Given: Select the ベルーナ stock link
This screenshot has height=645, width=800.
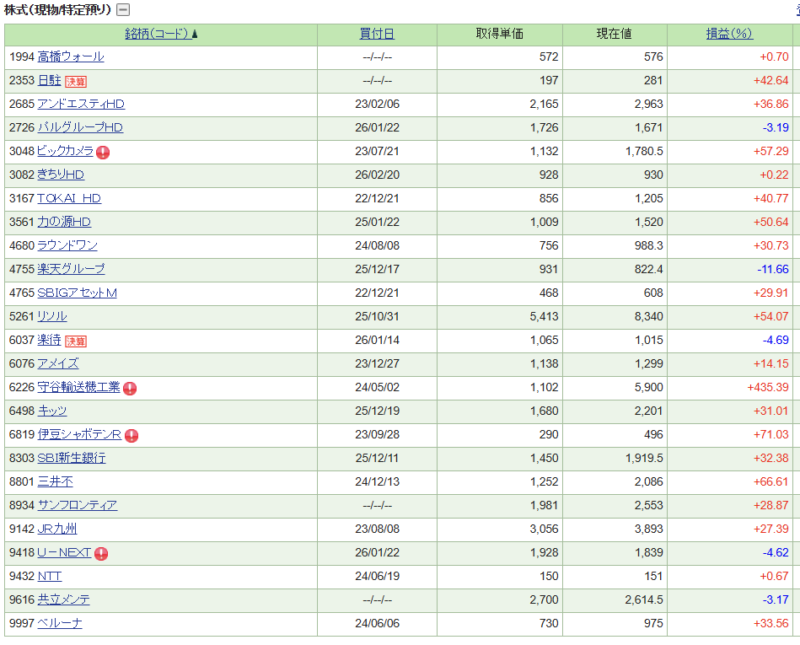Looking at the screenshot, I should [60, 623].
